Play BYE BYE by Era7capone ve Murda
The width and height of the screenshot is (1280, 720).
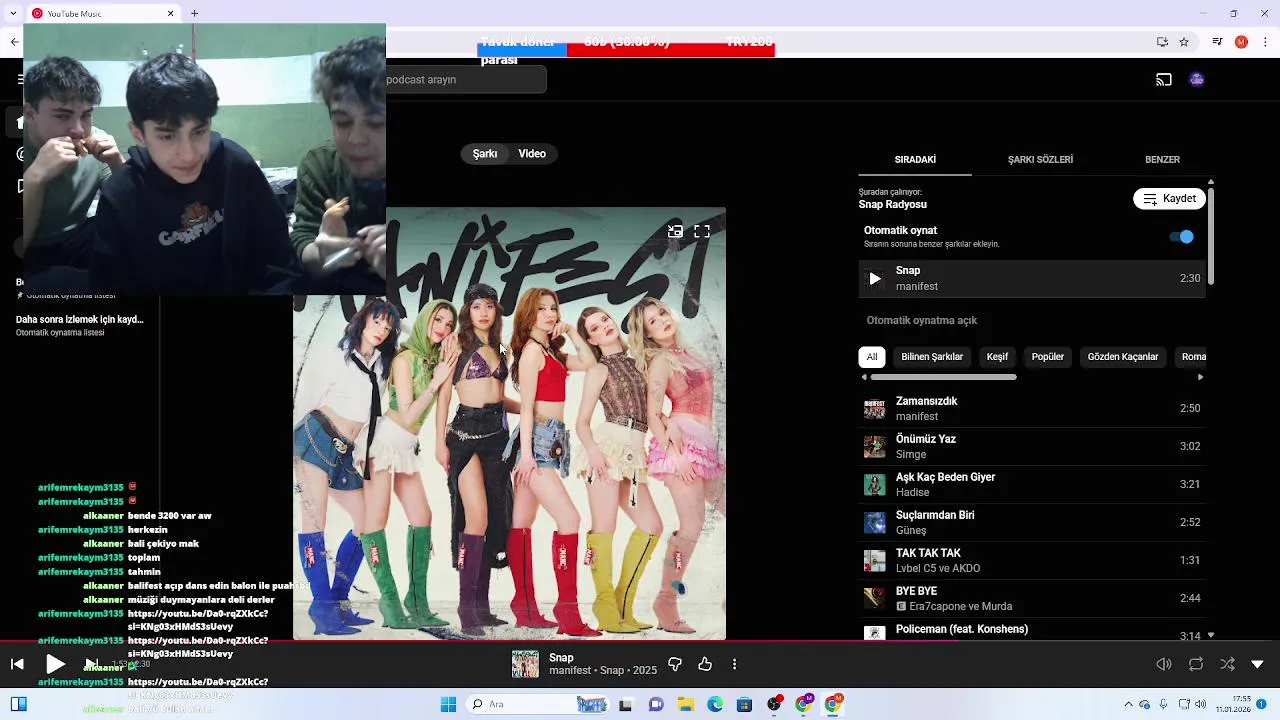tap(1032, 599)
